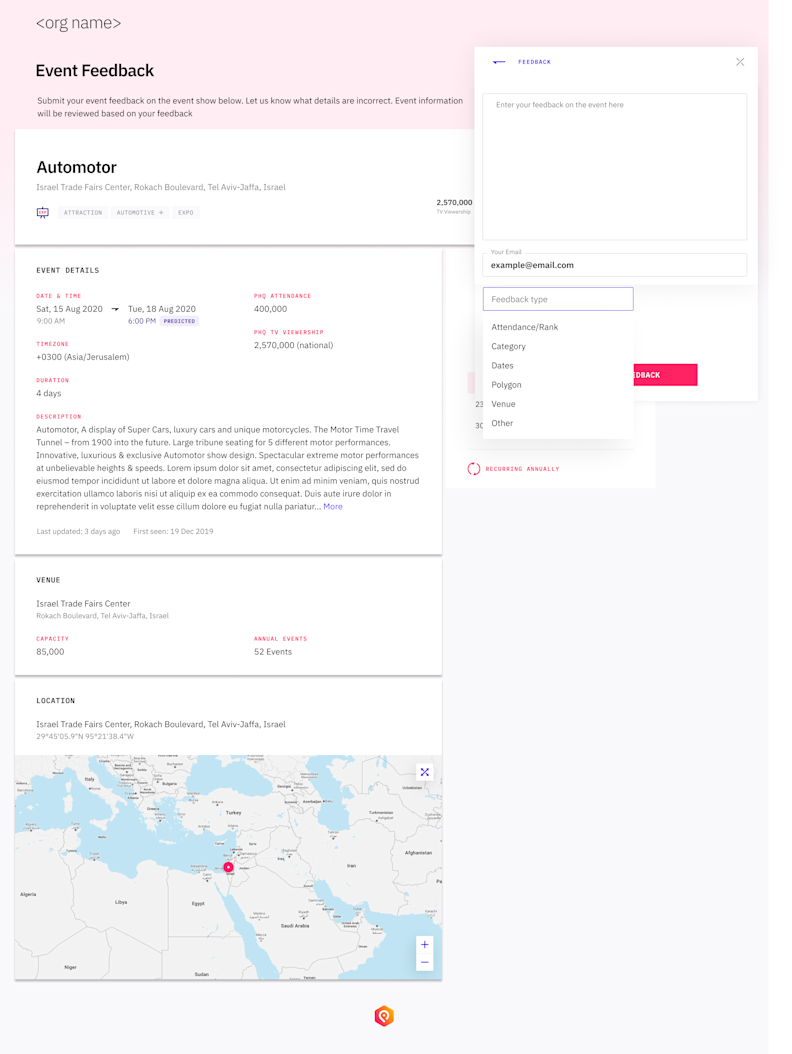Zoom out of the map with the minus
Image resolution: width=792 pixels, height=1054 pixels.
coord(424,962)
